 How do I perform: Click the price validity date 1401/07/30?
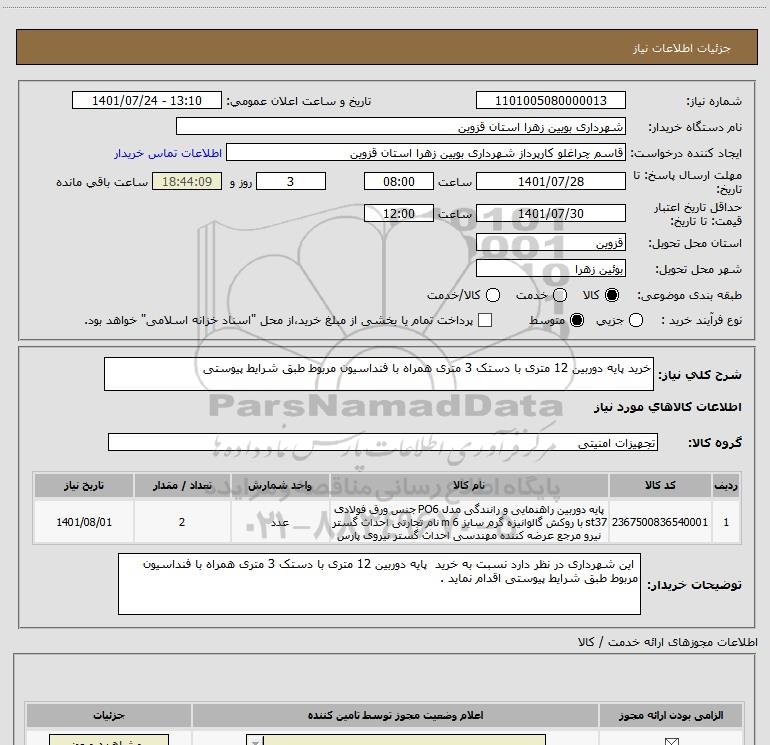coord(550,214)
